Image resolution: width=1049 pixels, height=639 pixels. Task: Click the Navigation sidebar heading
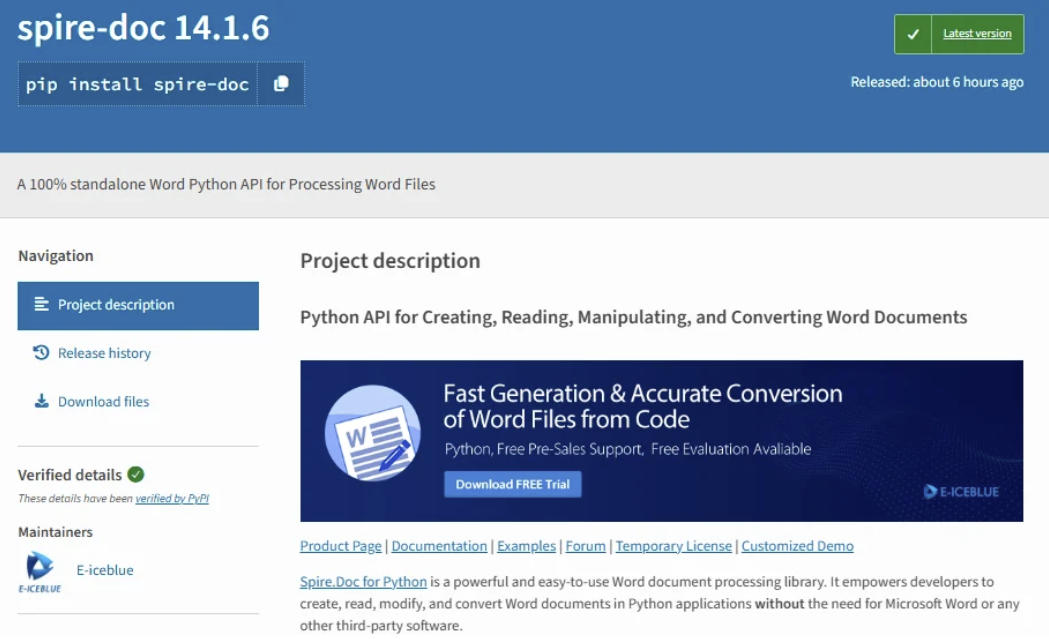pyautogui.click(x=56, y=256)
